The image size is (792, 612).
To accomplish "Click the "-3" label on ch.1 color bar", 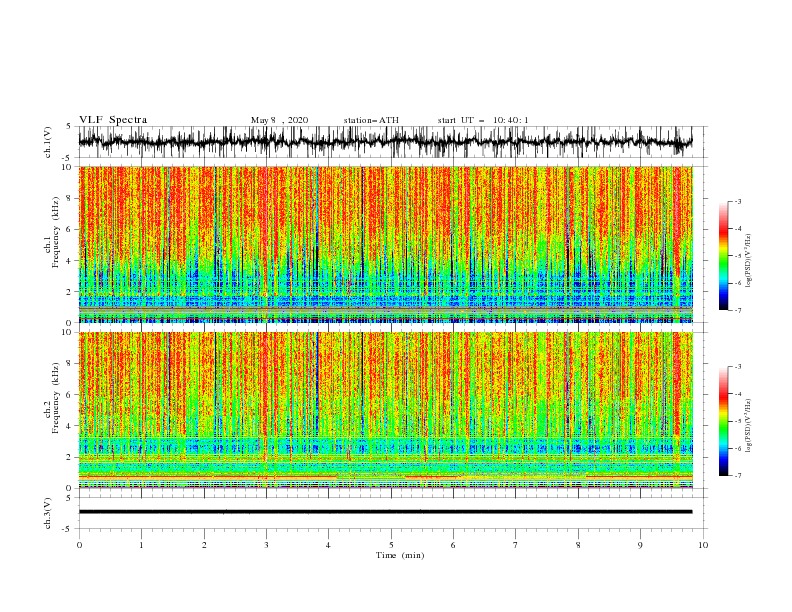I will [x=738, y=201].
